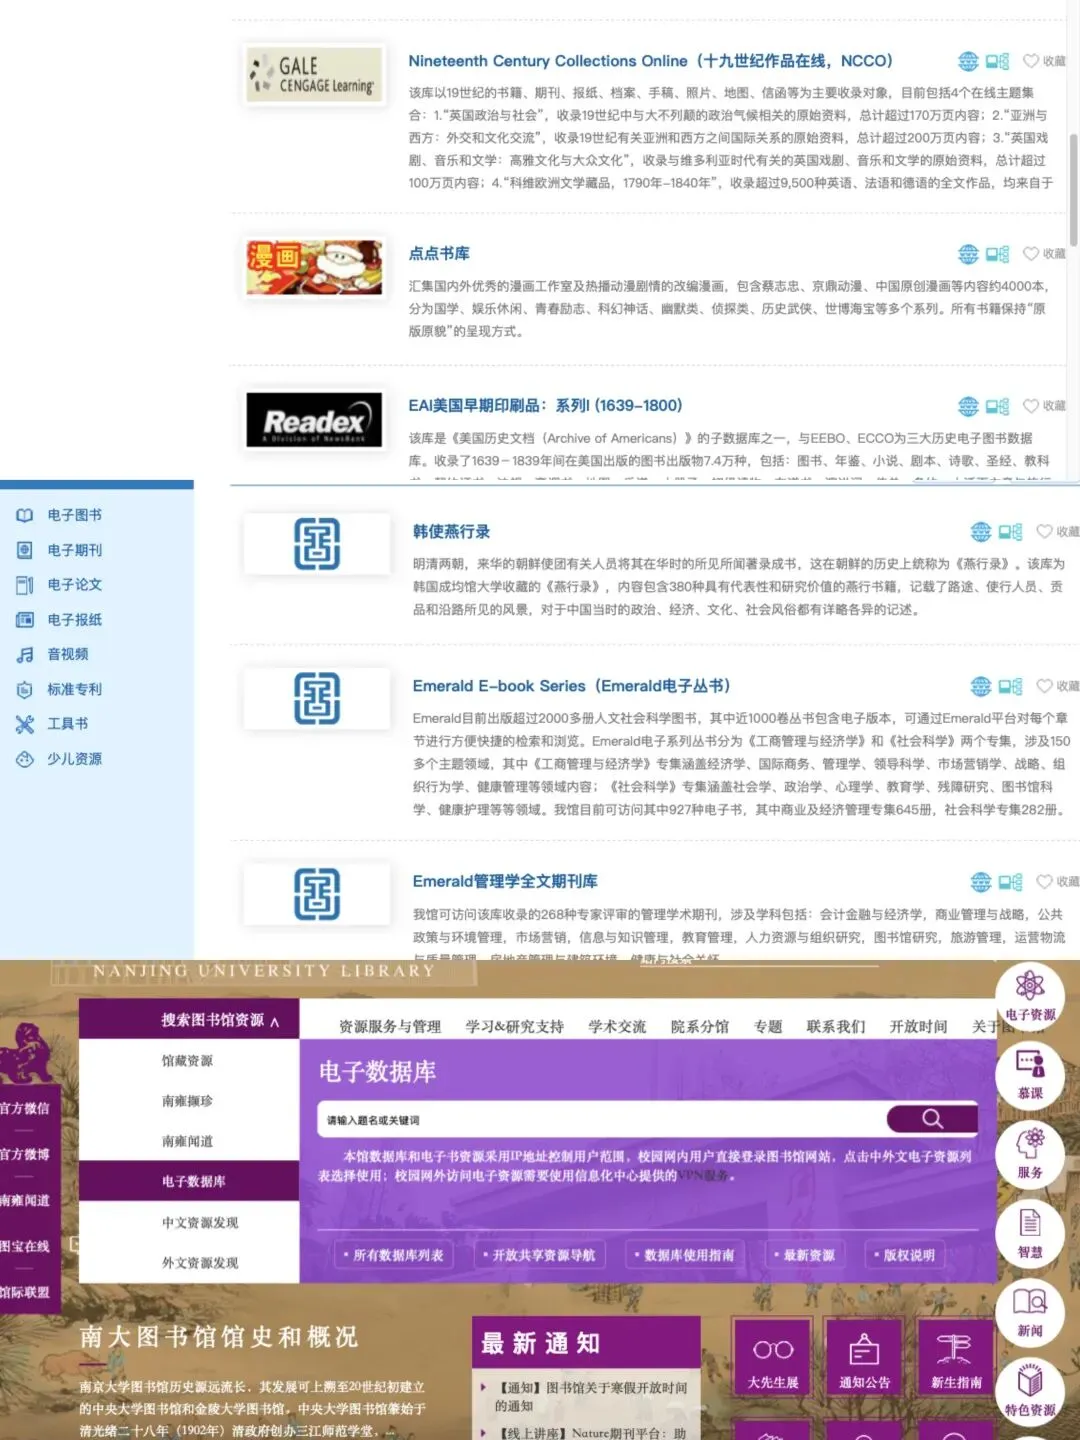The image size is (1080, 1440).
Task: Click the round 电子资源 atom button
Action: click(x=1030, y=994)
